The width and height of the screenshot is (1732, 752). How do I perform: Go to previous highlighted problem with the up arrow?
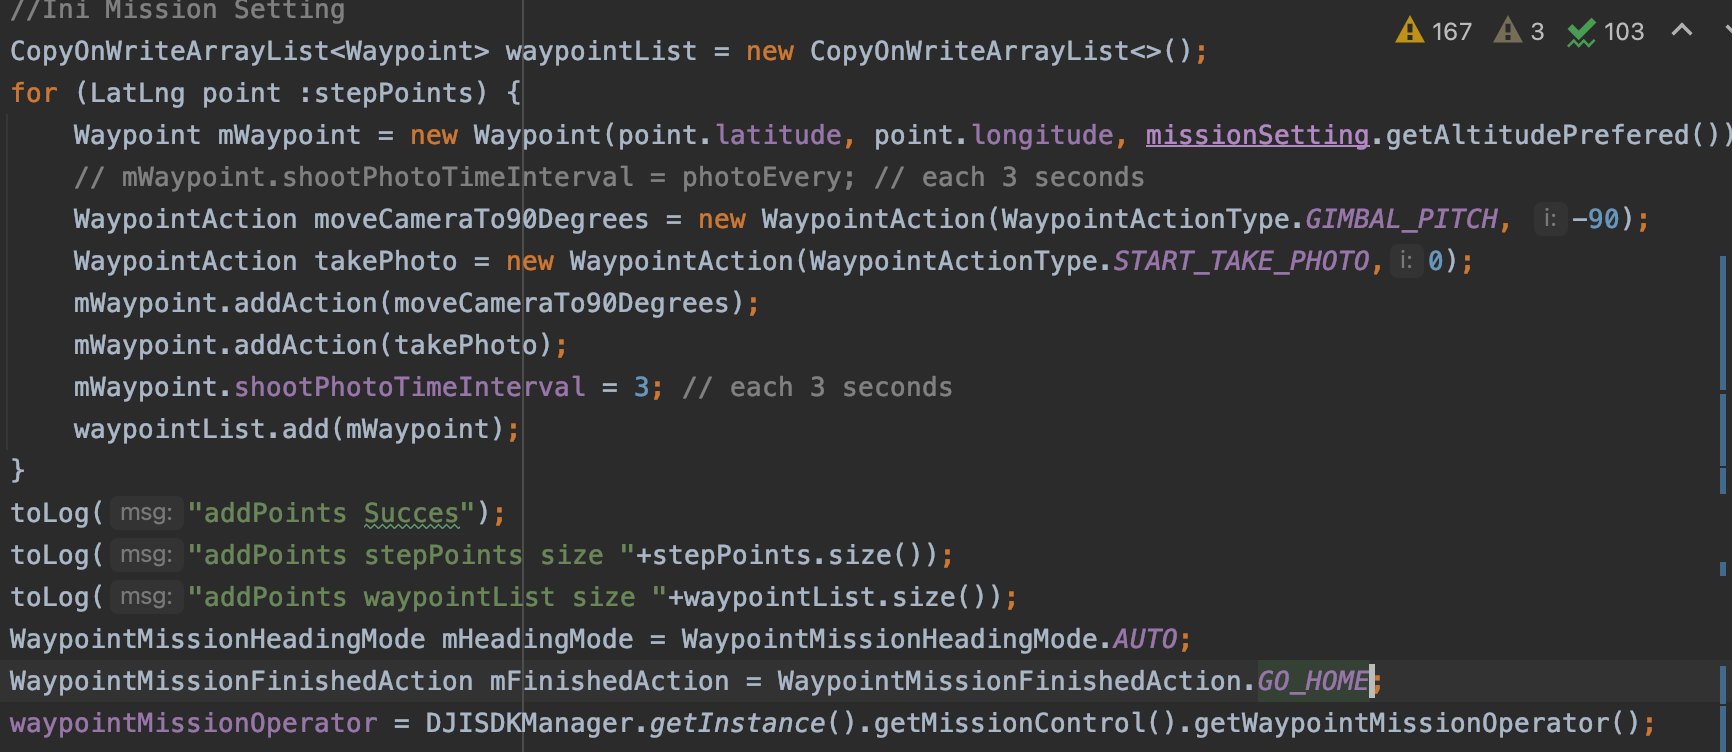[1682, 30]
